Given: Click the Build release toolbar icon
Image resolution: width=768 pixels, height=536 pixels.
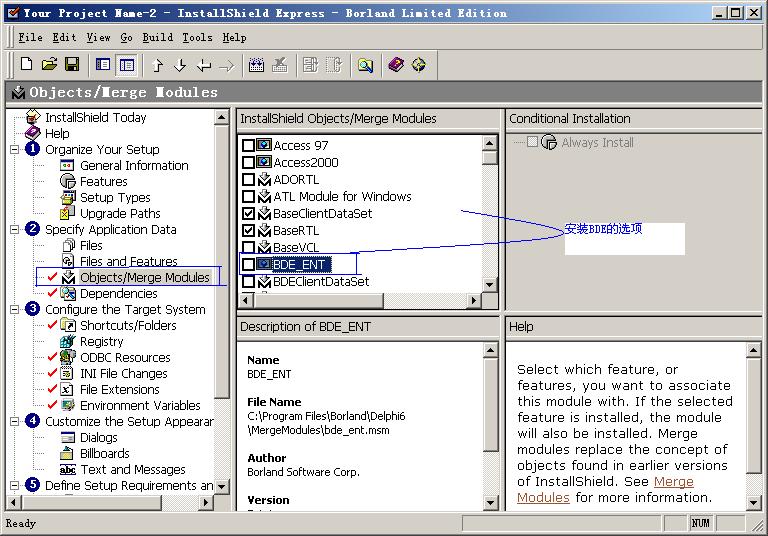Looking at the screenshot, I should pyautogui.click(x=256, y=65).
